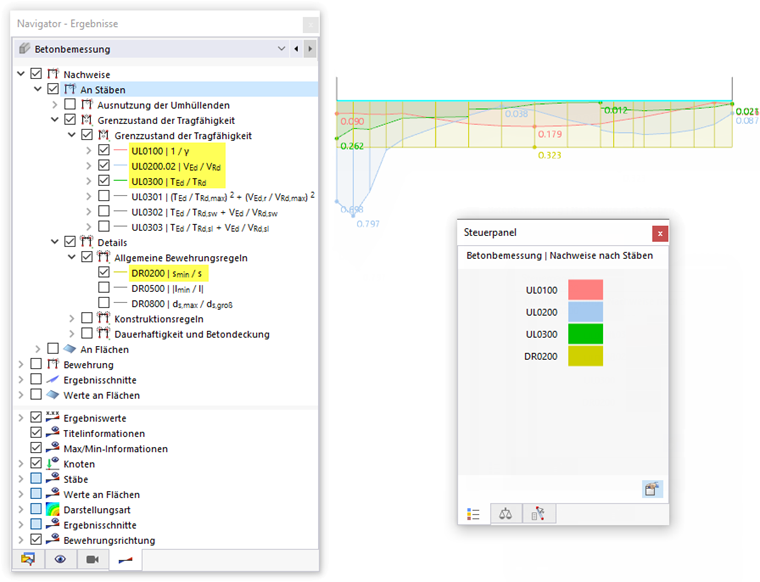
Task: Click the Knoten node icon
Action: (x=52, y=463)
